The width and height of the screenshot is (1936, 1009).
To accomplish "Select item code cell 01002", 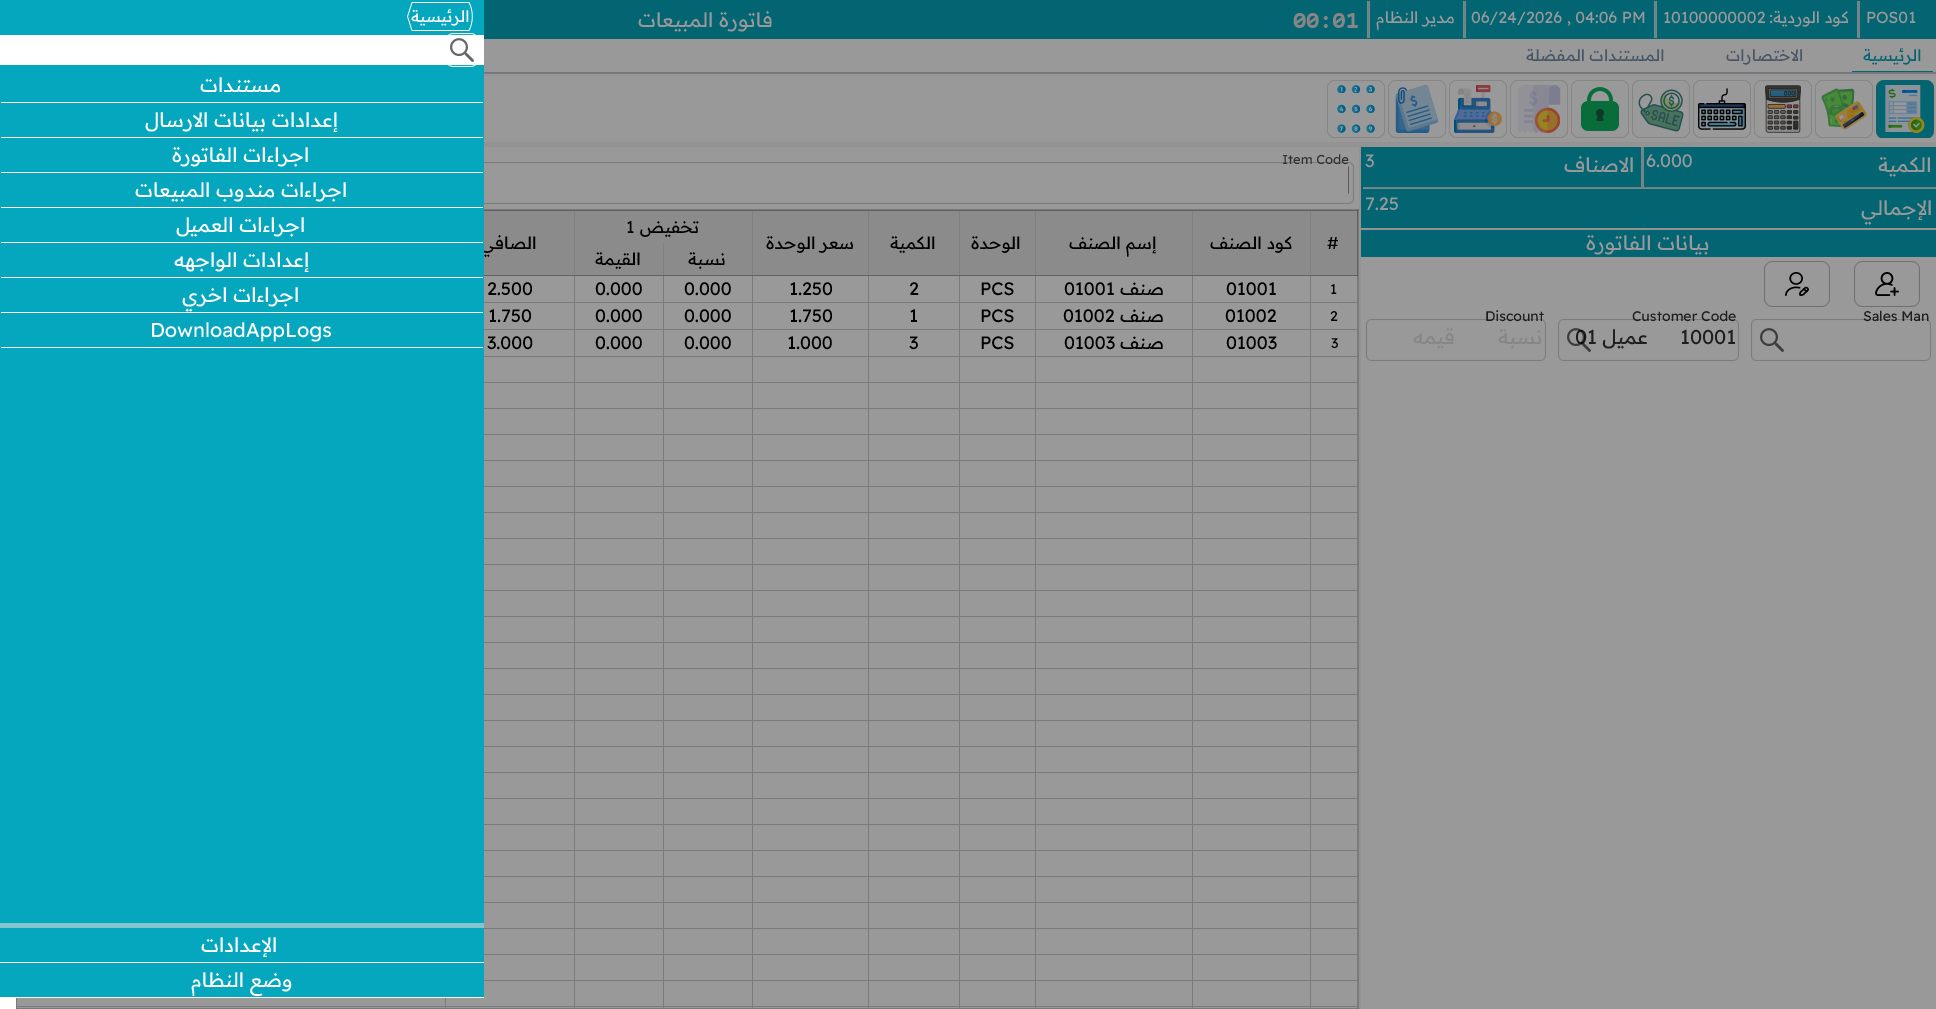I will [x=1251, y=316].
